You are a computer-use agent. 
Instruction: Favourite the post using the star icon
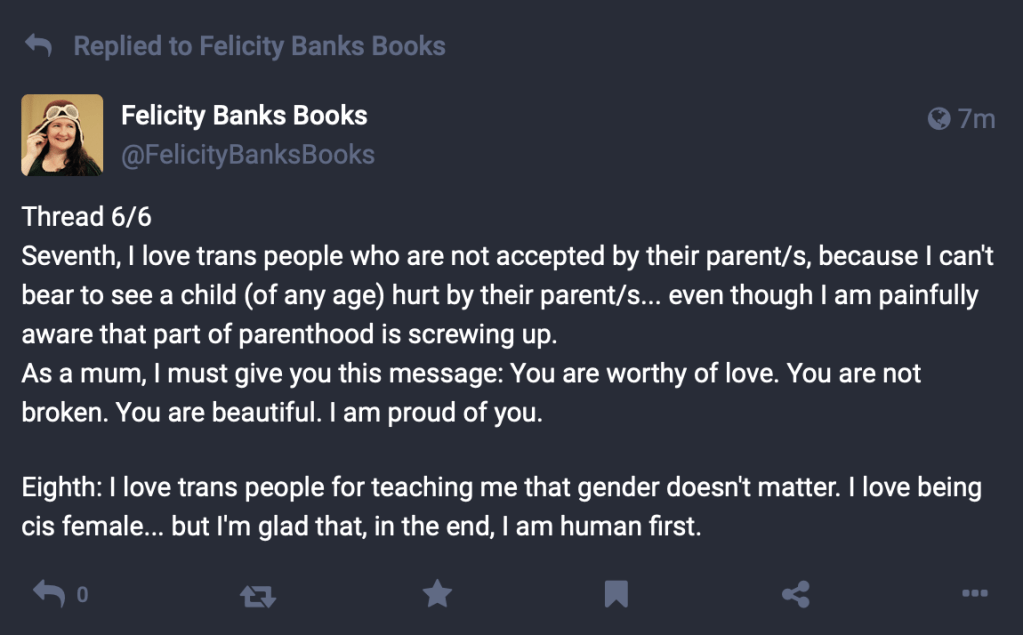[437, 595]
